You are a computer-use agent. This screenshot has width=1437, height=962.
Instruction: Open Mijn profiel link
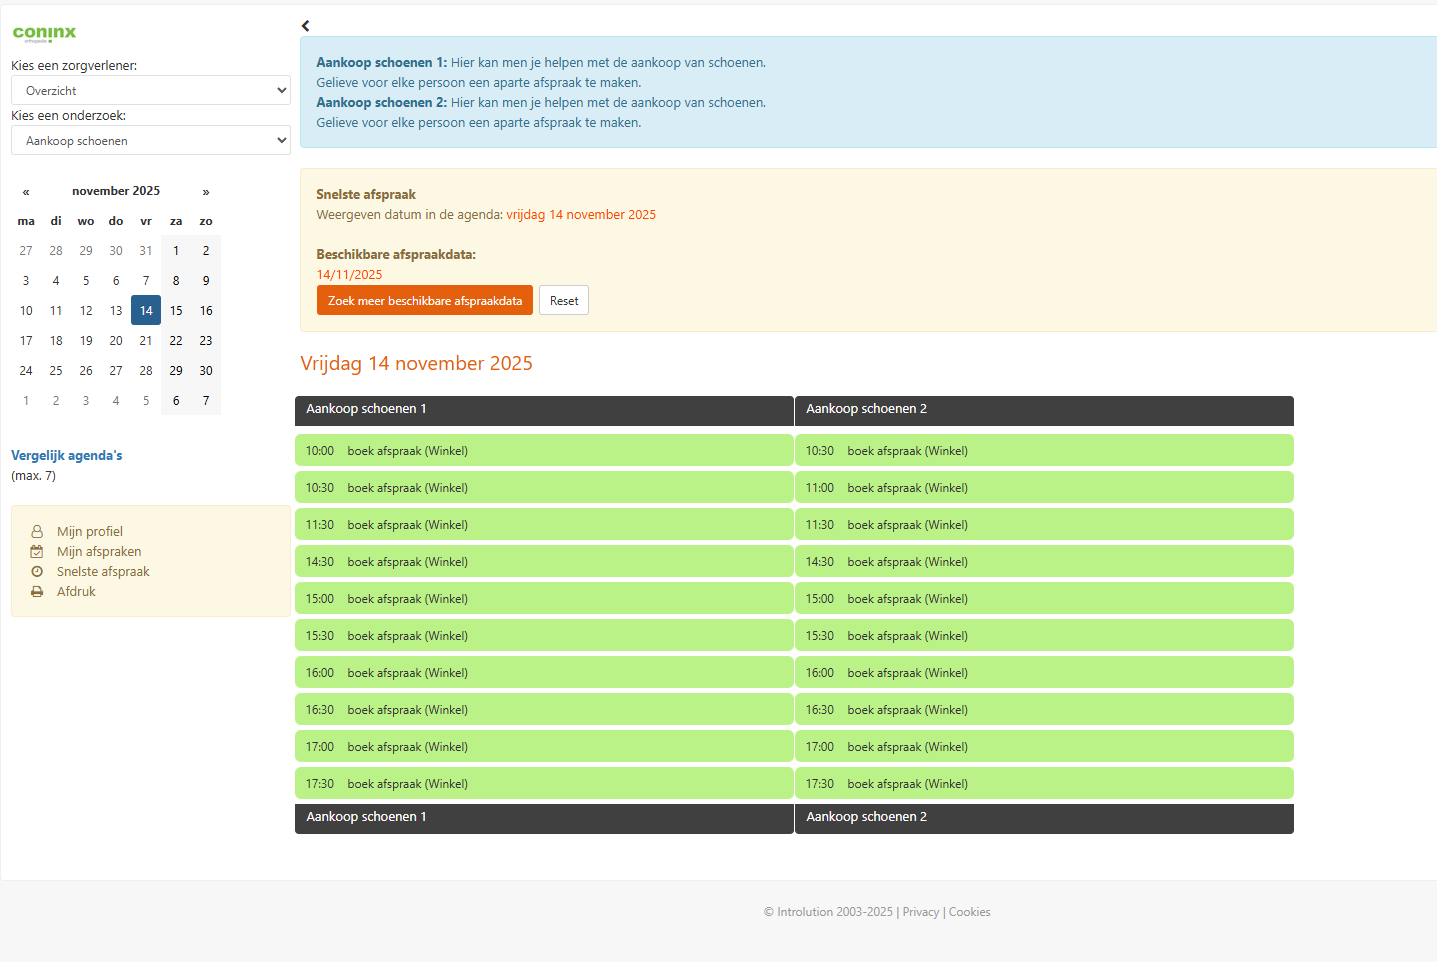point(90,532)
